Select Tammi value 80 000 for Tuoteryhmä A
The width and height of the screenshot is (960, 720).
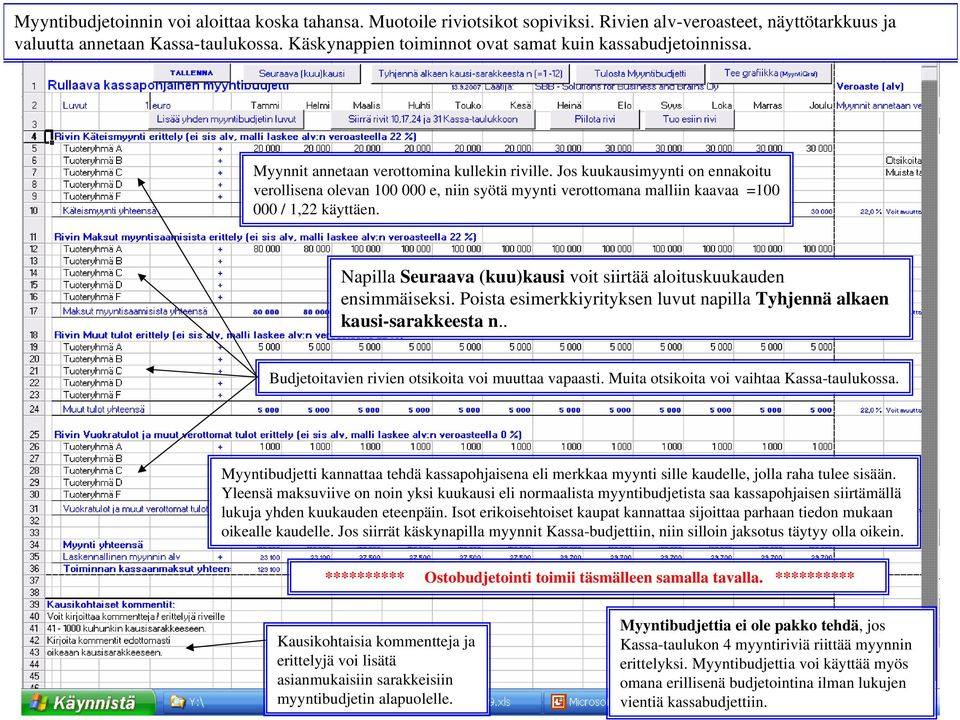[266, 249]
